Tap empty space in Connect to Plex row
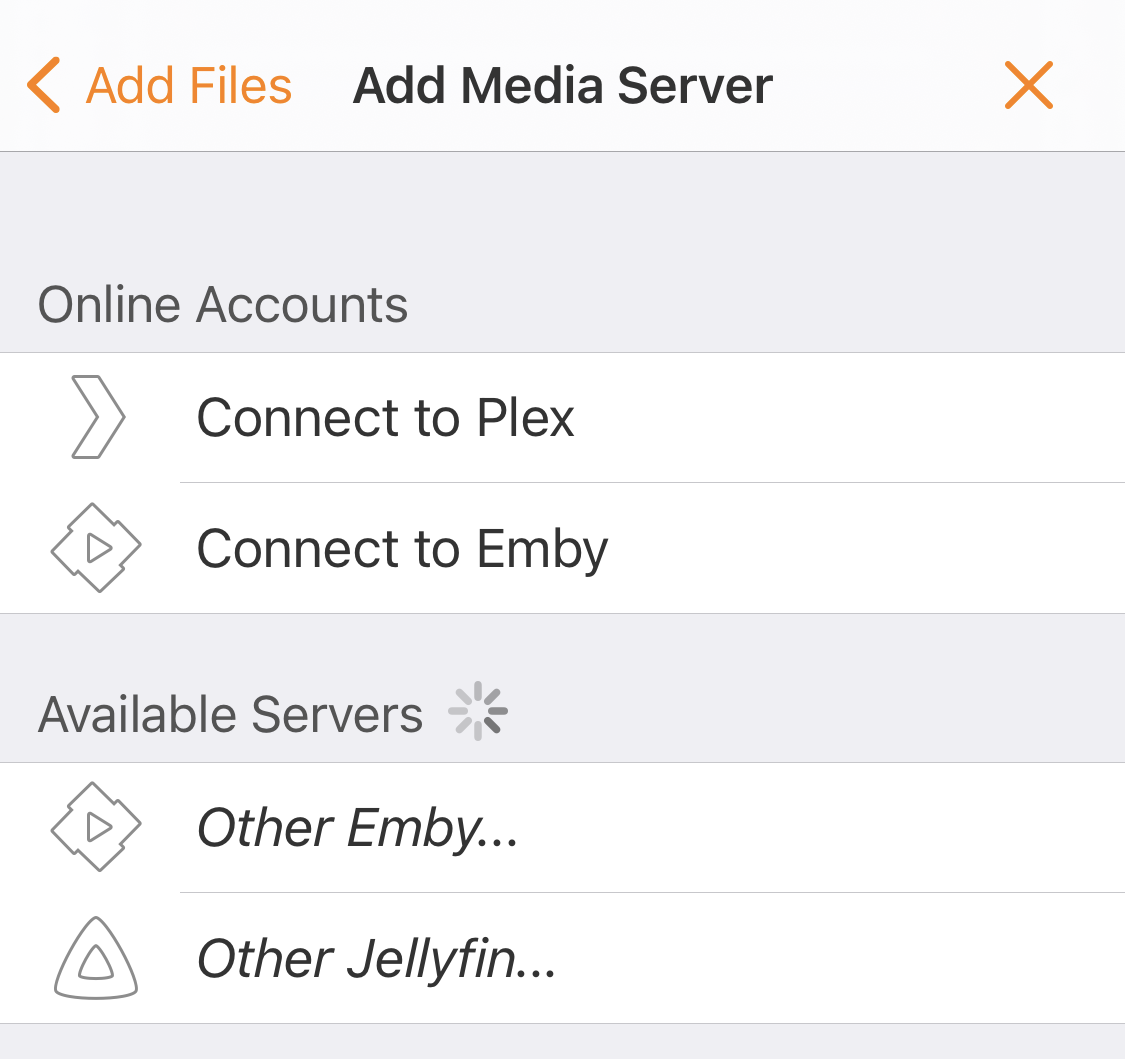 tap(847, 418)
